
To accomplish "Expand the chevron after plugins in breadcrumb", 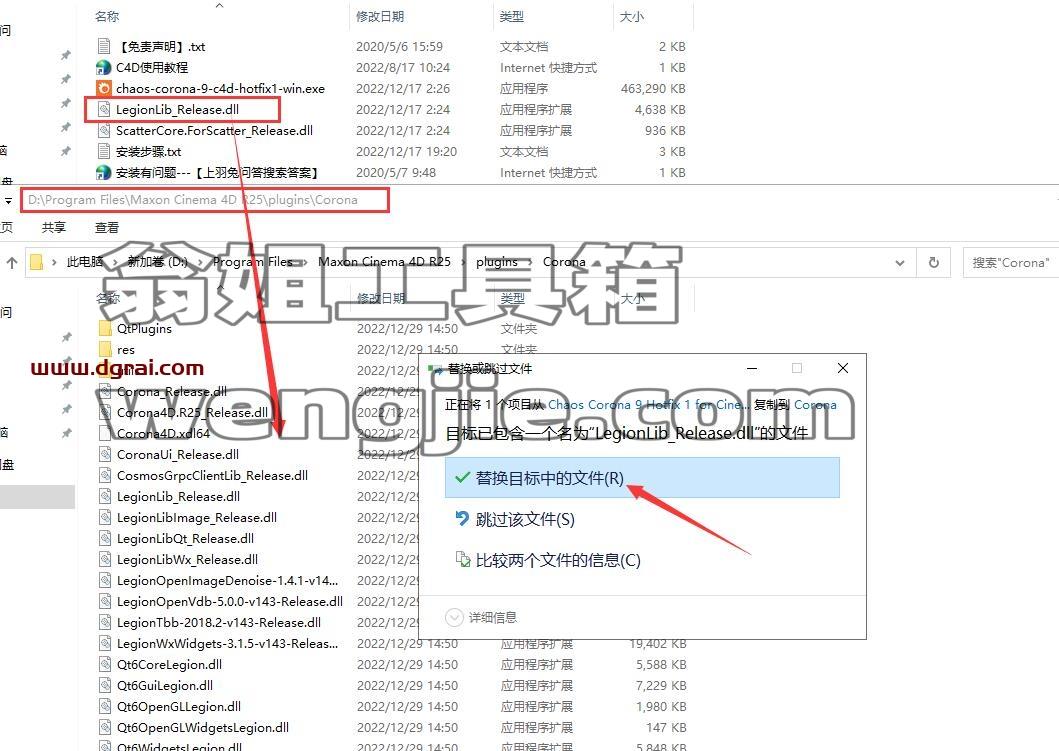I will click(531, 262).
